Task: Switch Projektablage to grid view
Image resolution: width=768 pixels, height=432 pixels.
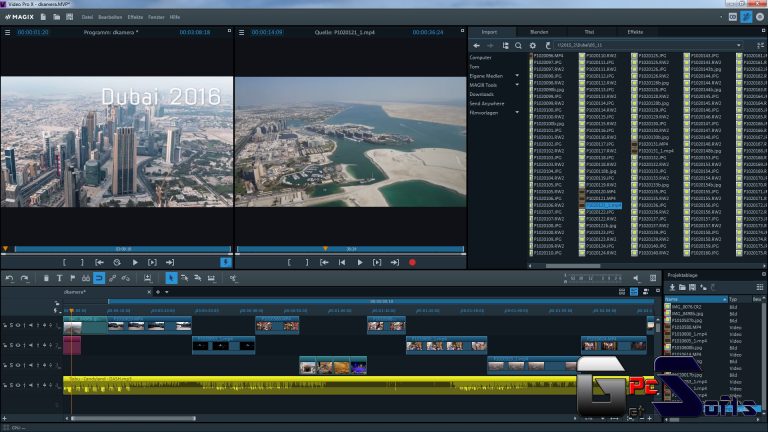Action: pos(760,287)
